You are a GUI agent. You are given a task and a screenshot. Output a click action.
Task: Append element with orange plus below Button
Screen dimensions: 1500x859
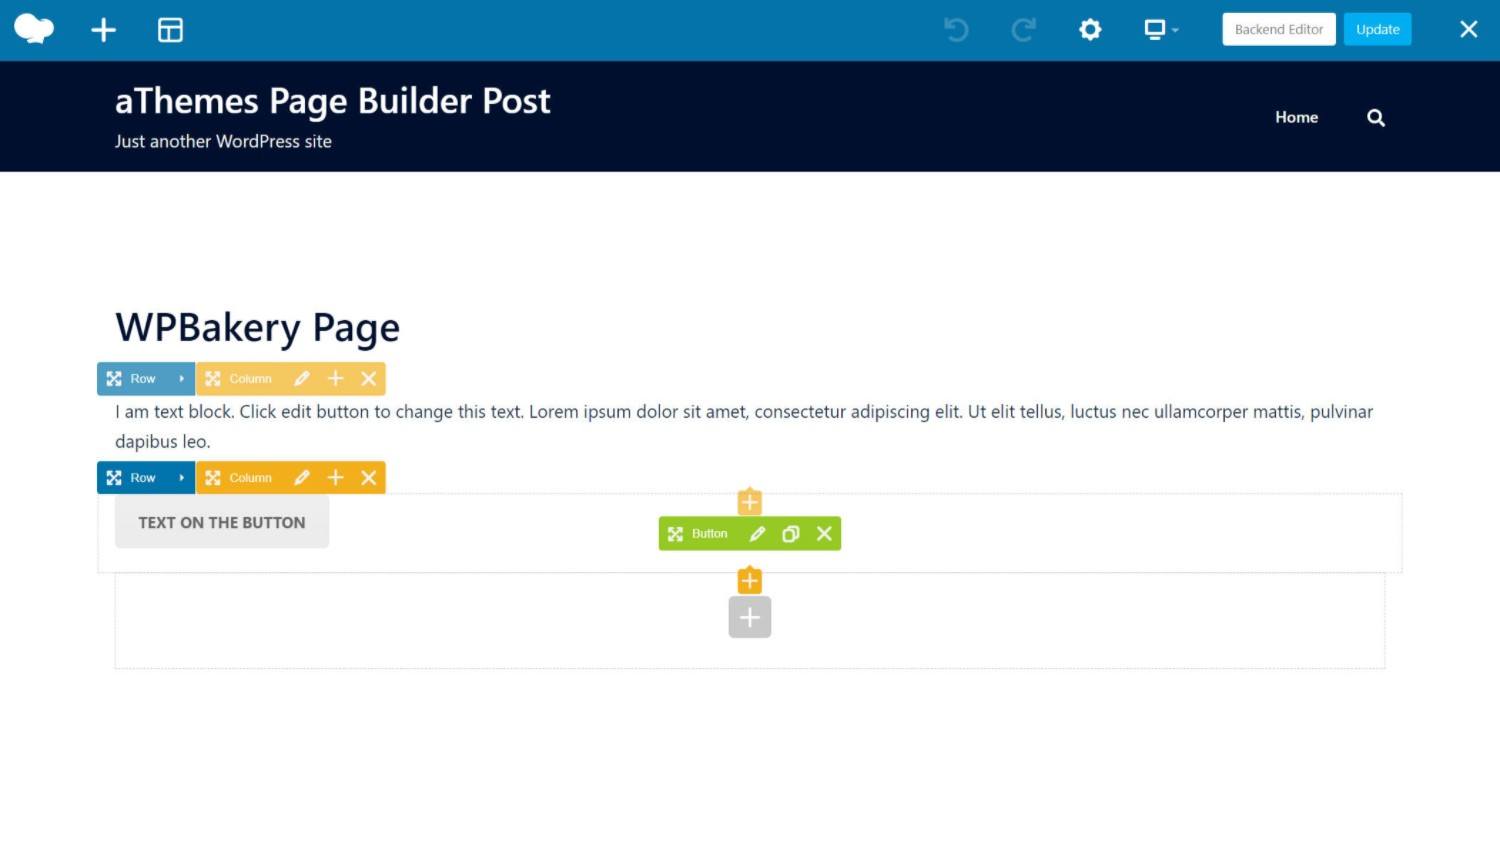click(750, 580)
